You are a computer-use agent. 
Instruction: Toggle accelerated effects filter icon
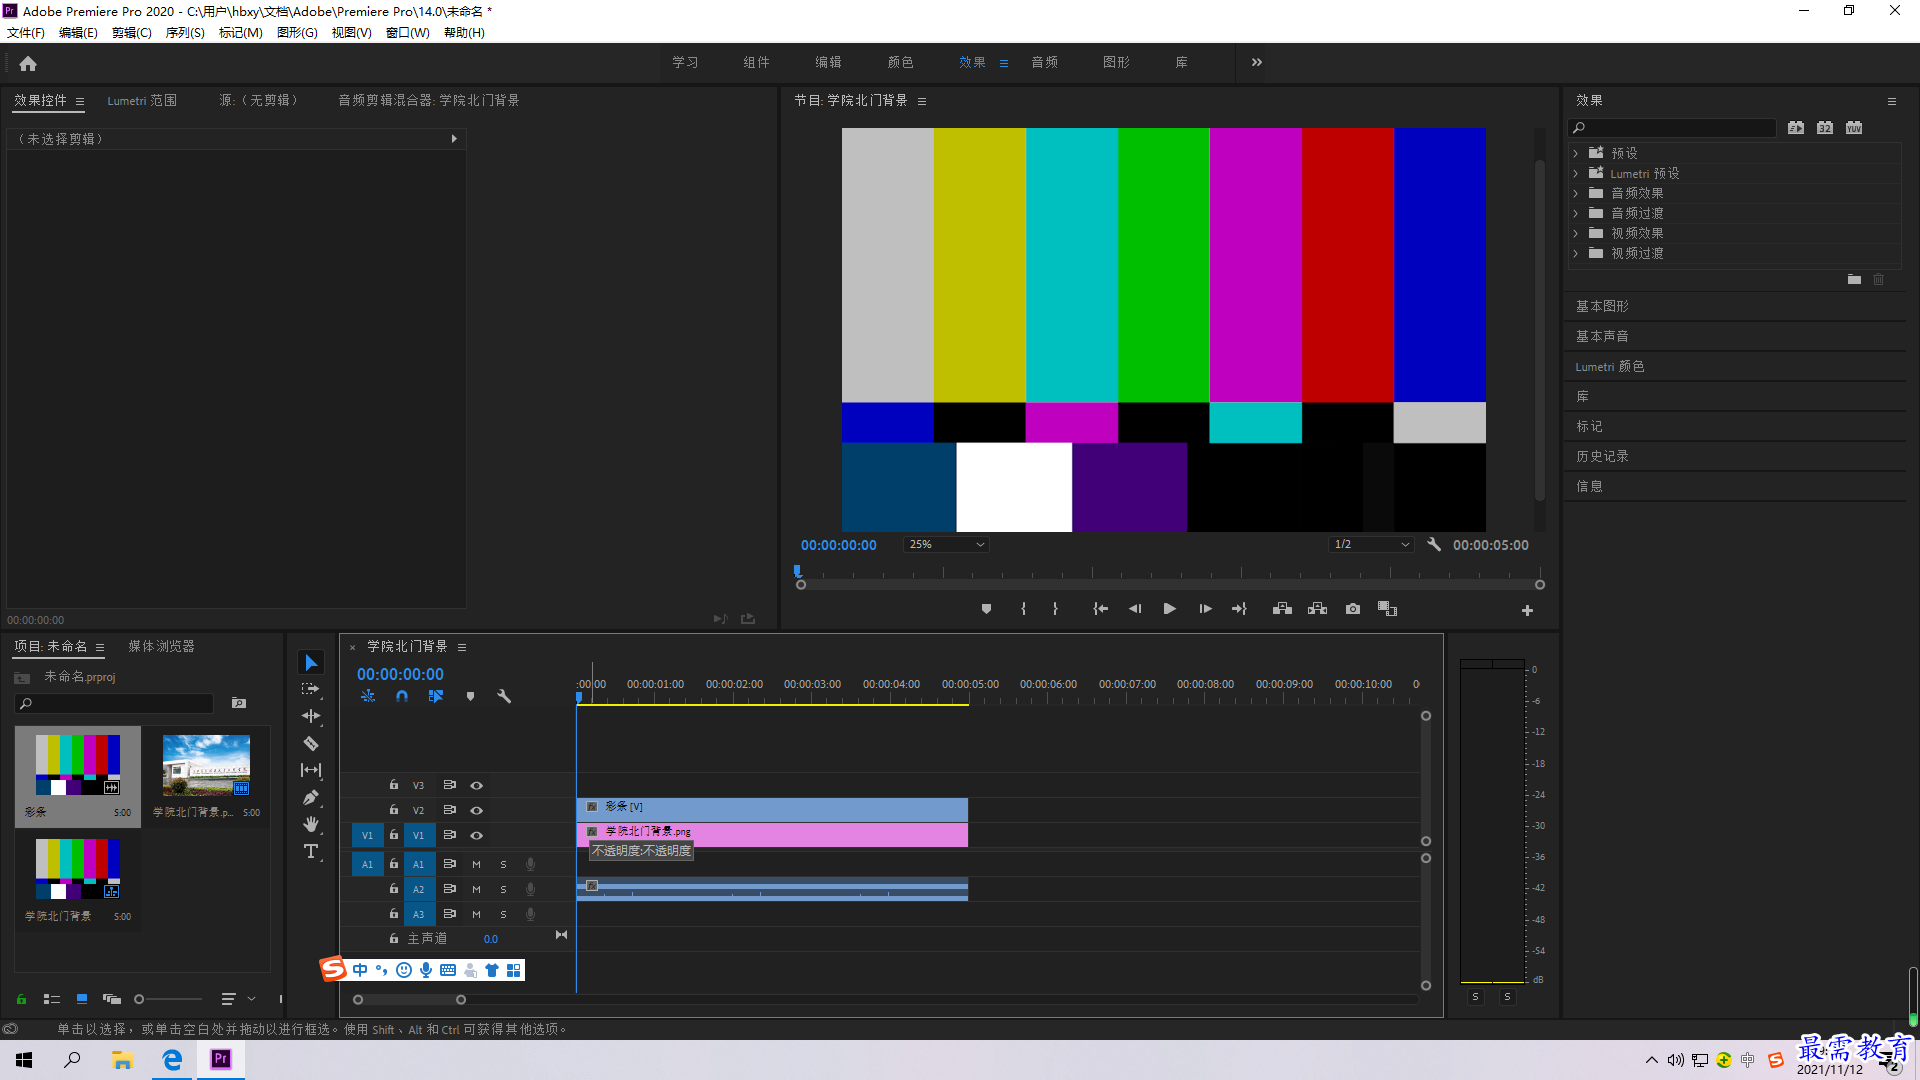[x=1796, y=128]
